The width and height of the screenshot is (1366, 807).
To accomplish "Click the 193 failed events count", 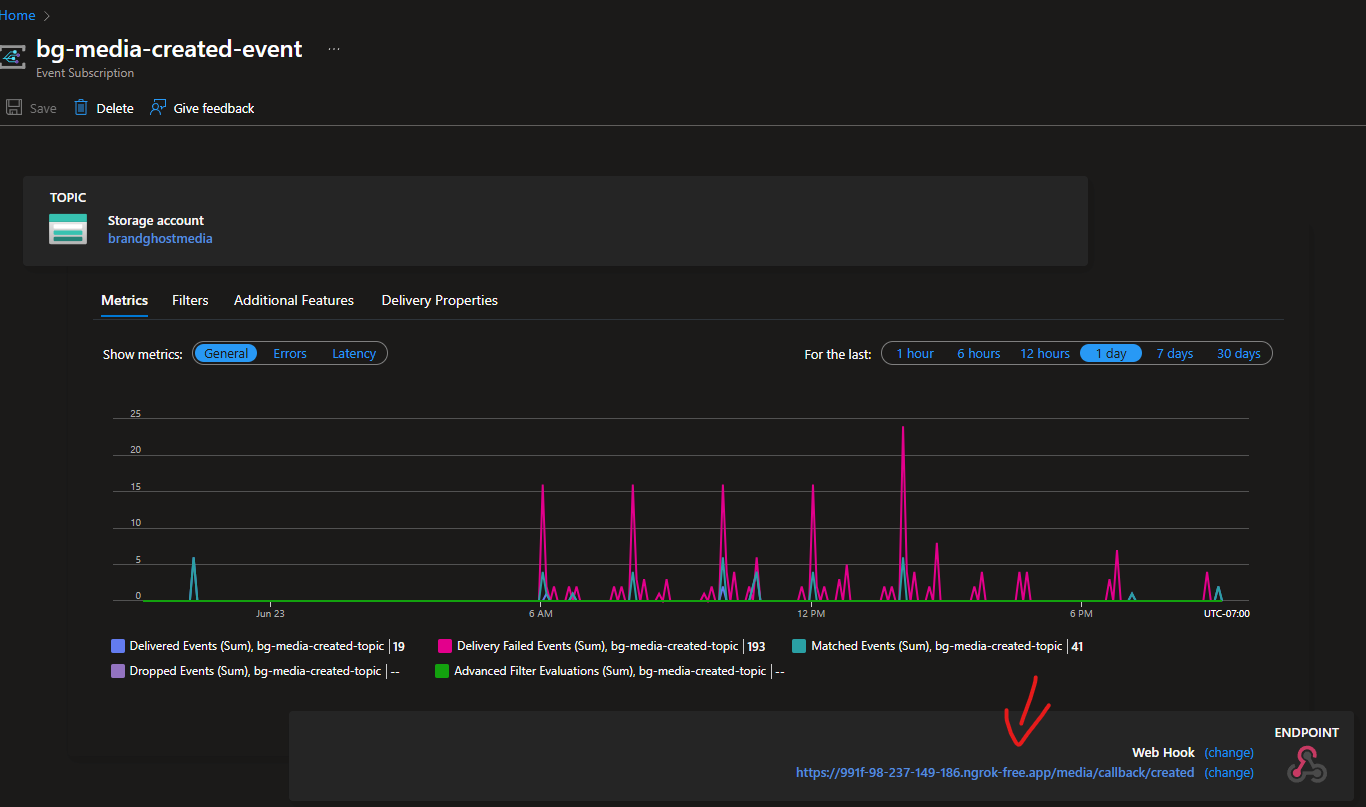I will click(756, 646).
